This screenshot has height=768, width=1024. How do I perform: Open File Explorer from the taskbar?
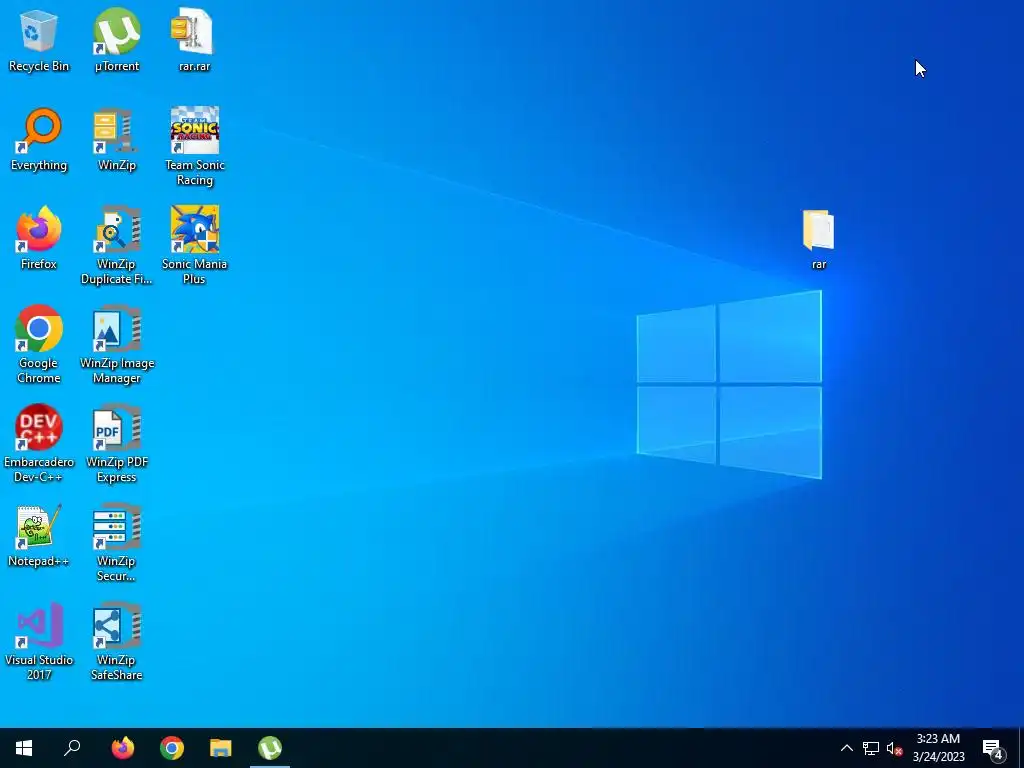pos(221,748)
